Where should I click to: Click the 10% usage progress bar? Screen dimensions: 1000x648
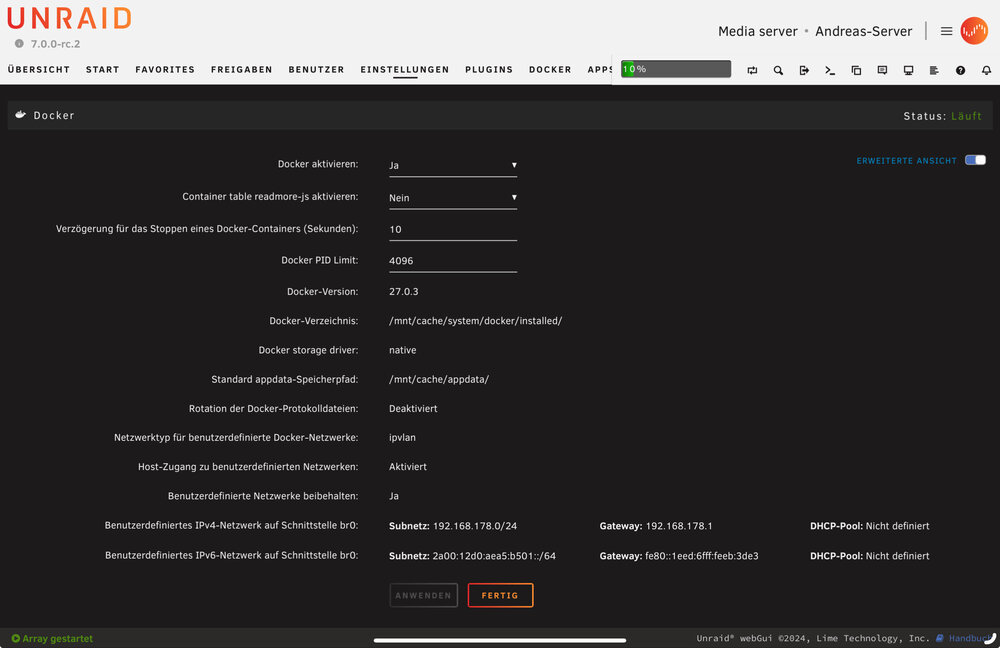(676, 69)
